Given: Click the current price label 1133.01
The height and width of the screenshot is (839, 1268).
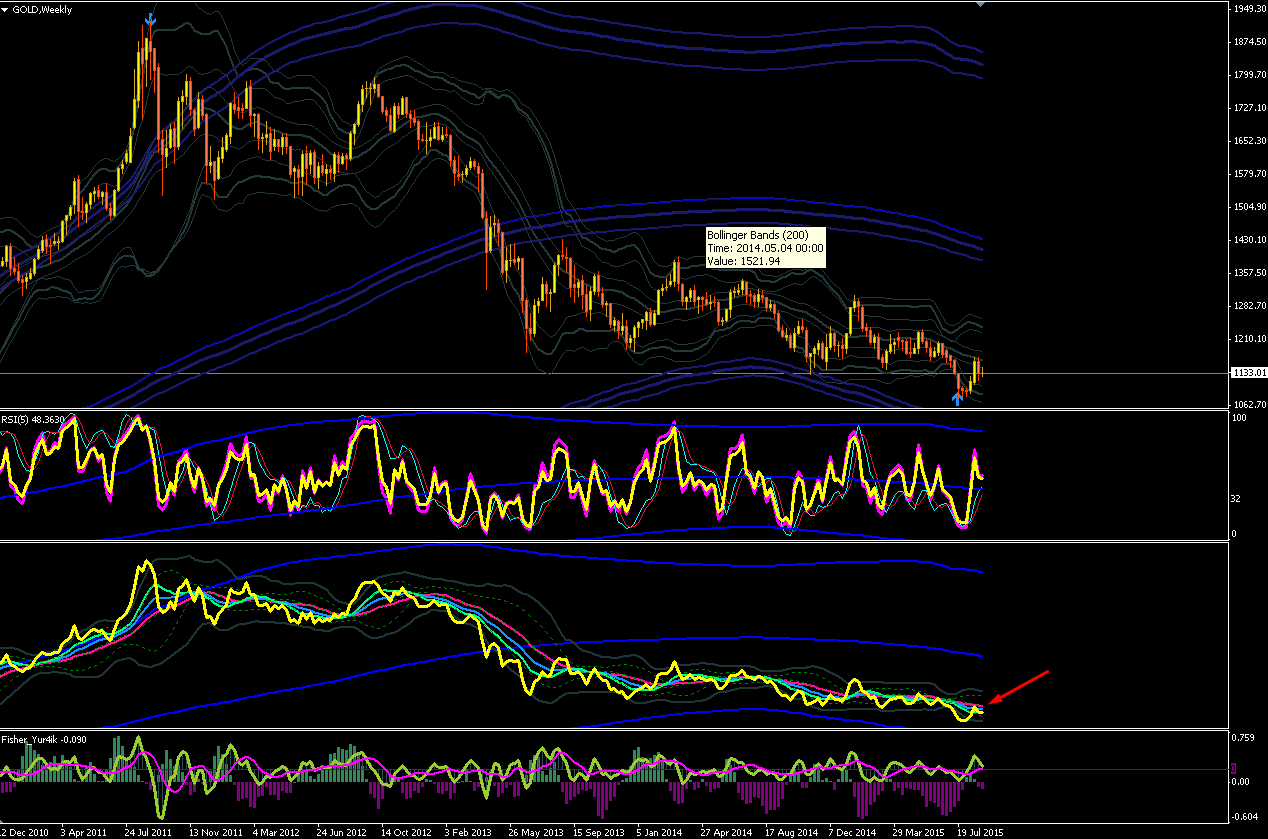Looking at the screenshot, I should [x=1248, y=373].
